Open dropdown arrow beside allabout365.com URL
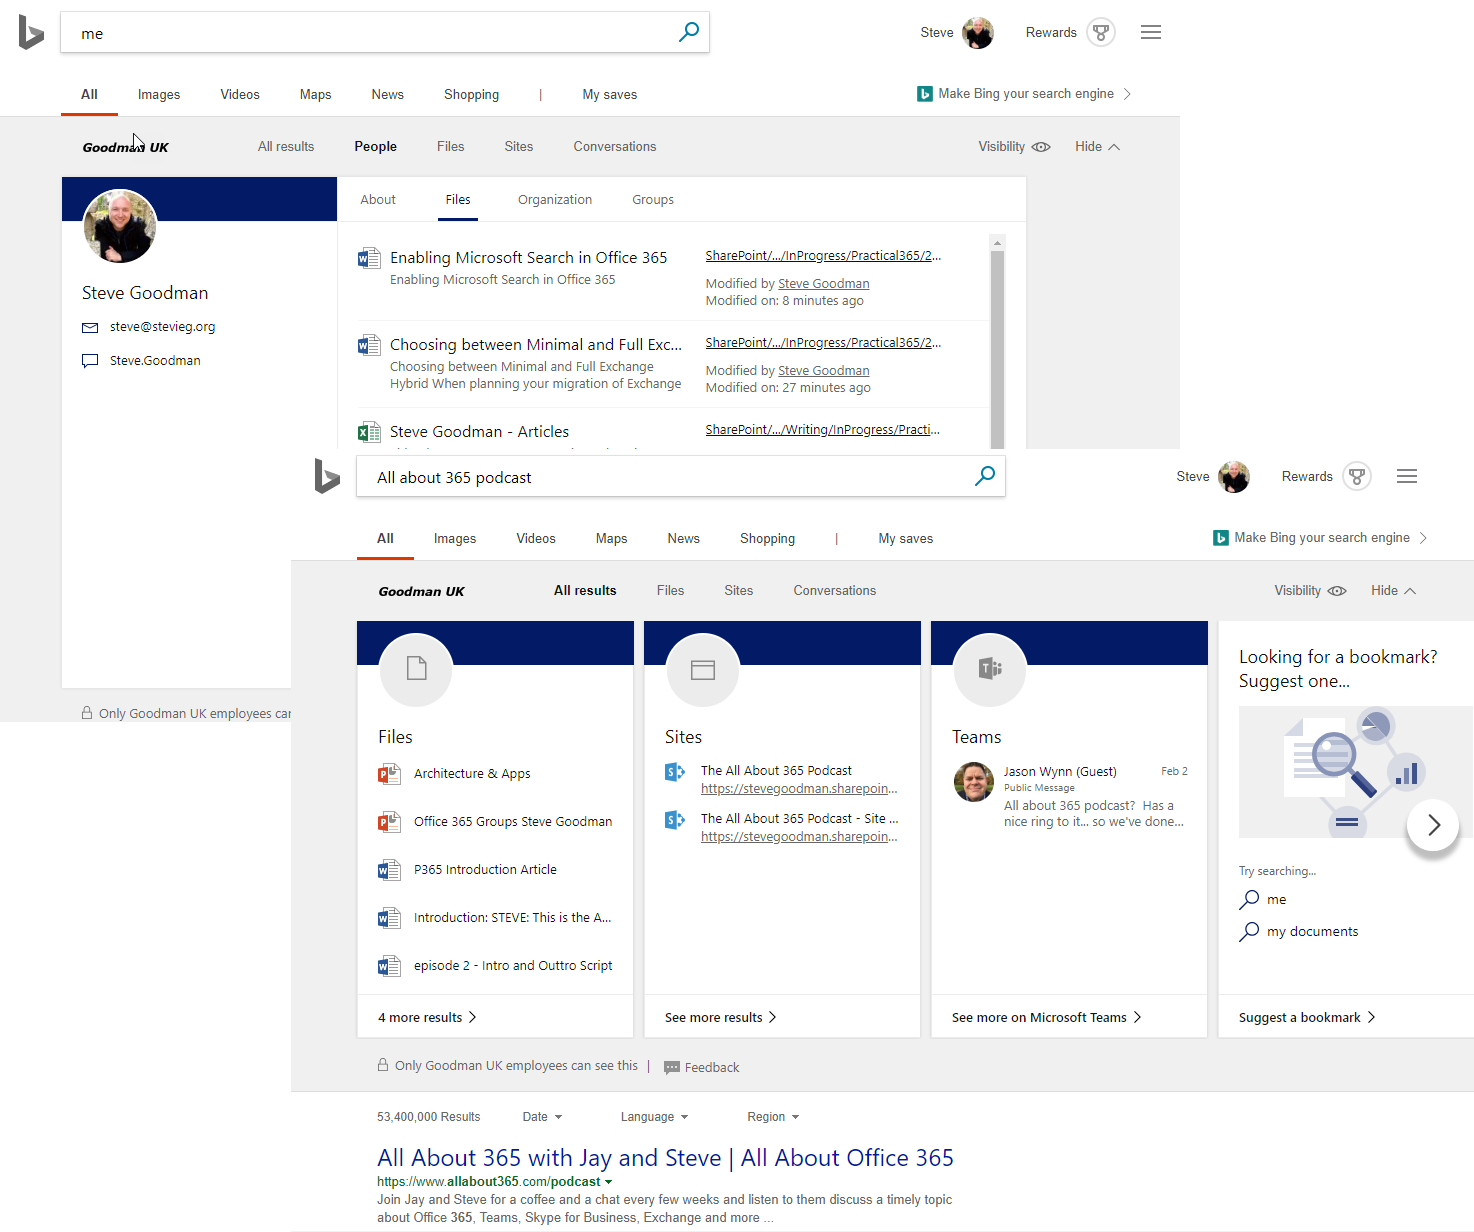 pos(608,1182)
